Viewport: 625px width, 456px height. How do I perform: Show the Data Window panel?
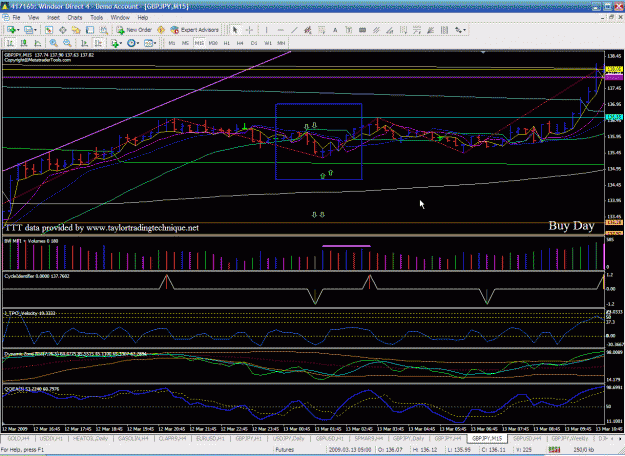point(63,30)
